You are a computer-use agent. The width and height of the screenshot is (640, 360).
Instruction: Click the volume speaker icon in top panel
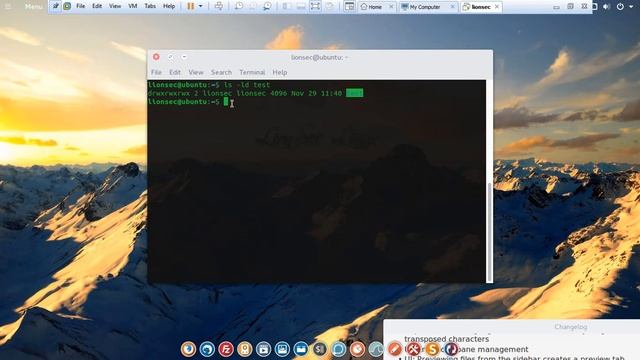point(606,7)
